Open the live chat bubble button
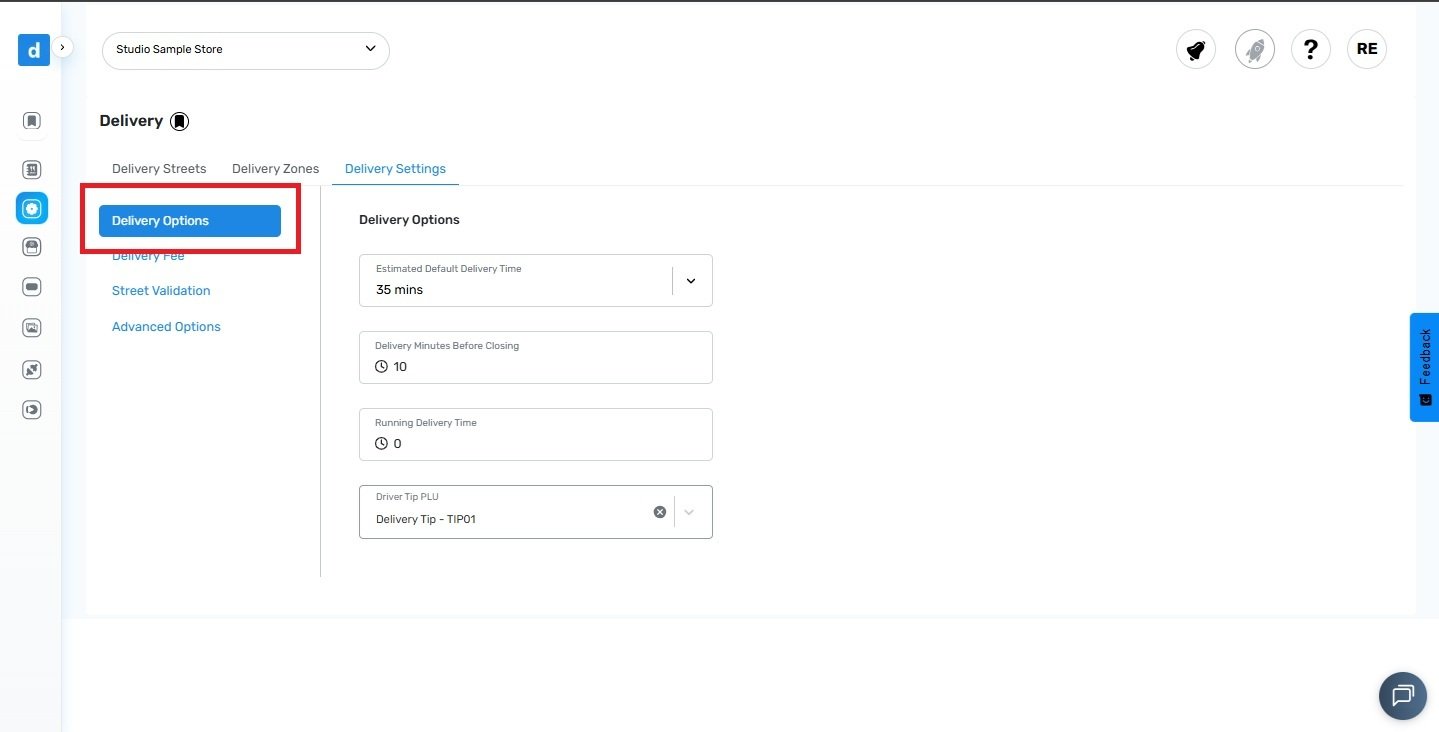Viewport: 1439px width, 732px height. [x=1403, y=695]
